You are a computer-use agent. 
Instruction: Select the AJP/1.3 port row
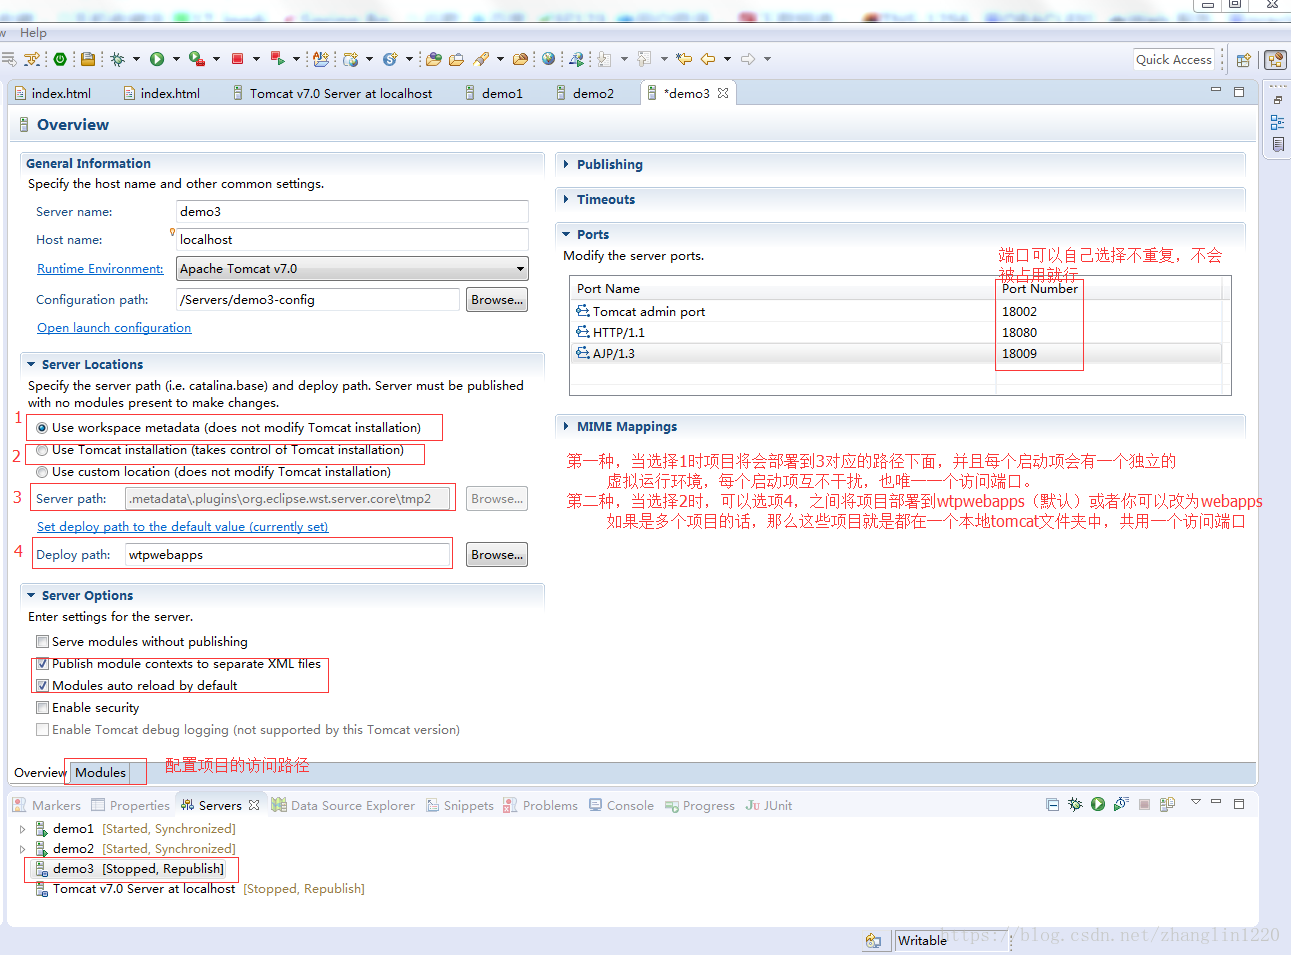tap(896, 353)
